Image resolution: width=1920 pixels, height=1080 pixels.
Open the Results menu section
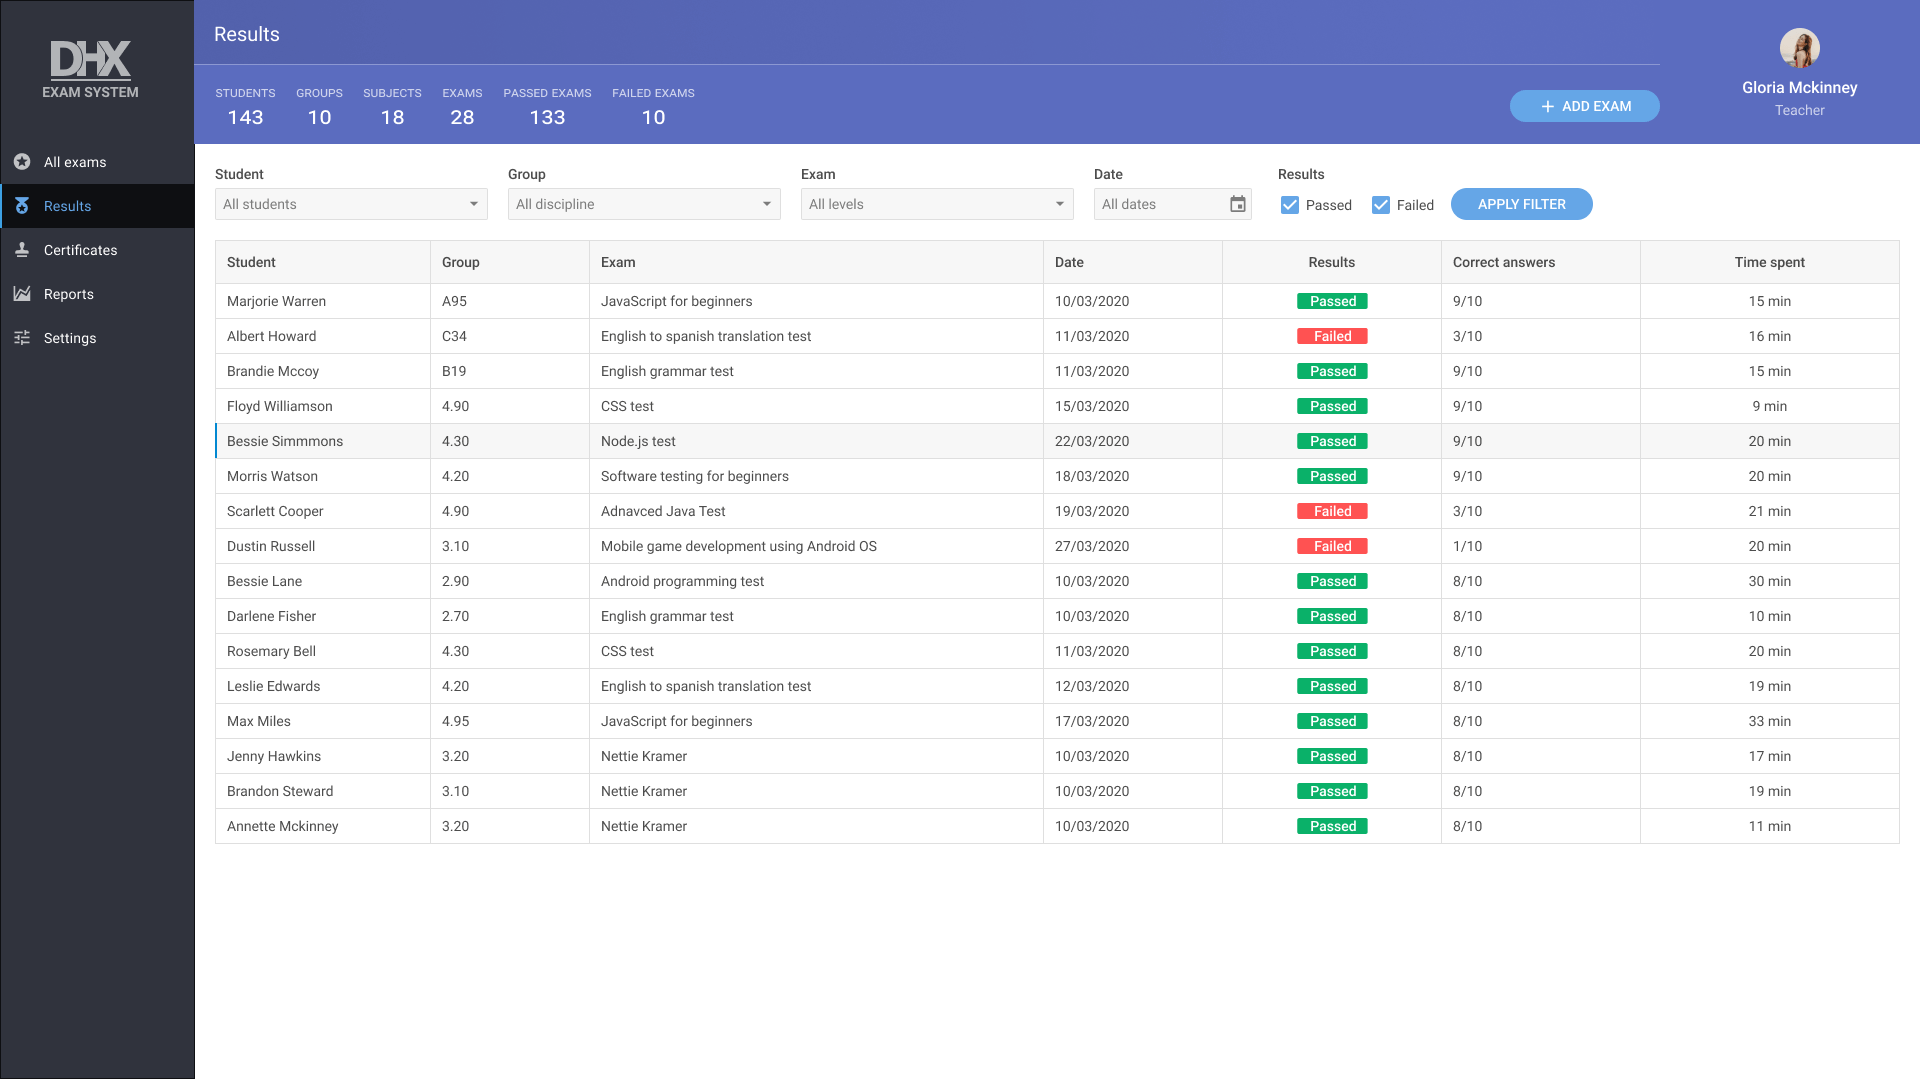[98, 206]
